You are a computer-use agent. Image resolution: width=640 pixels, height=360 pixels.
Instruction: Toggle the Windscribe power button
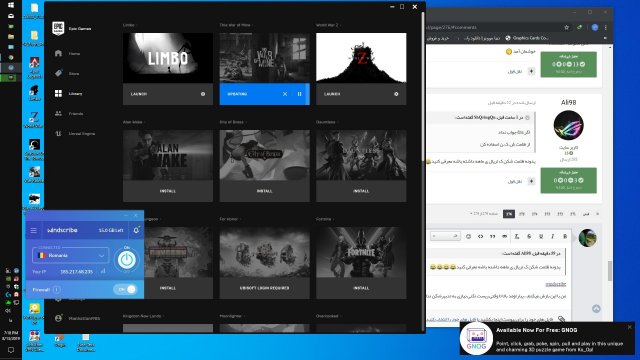[x=127, y=260]
